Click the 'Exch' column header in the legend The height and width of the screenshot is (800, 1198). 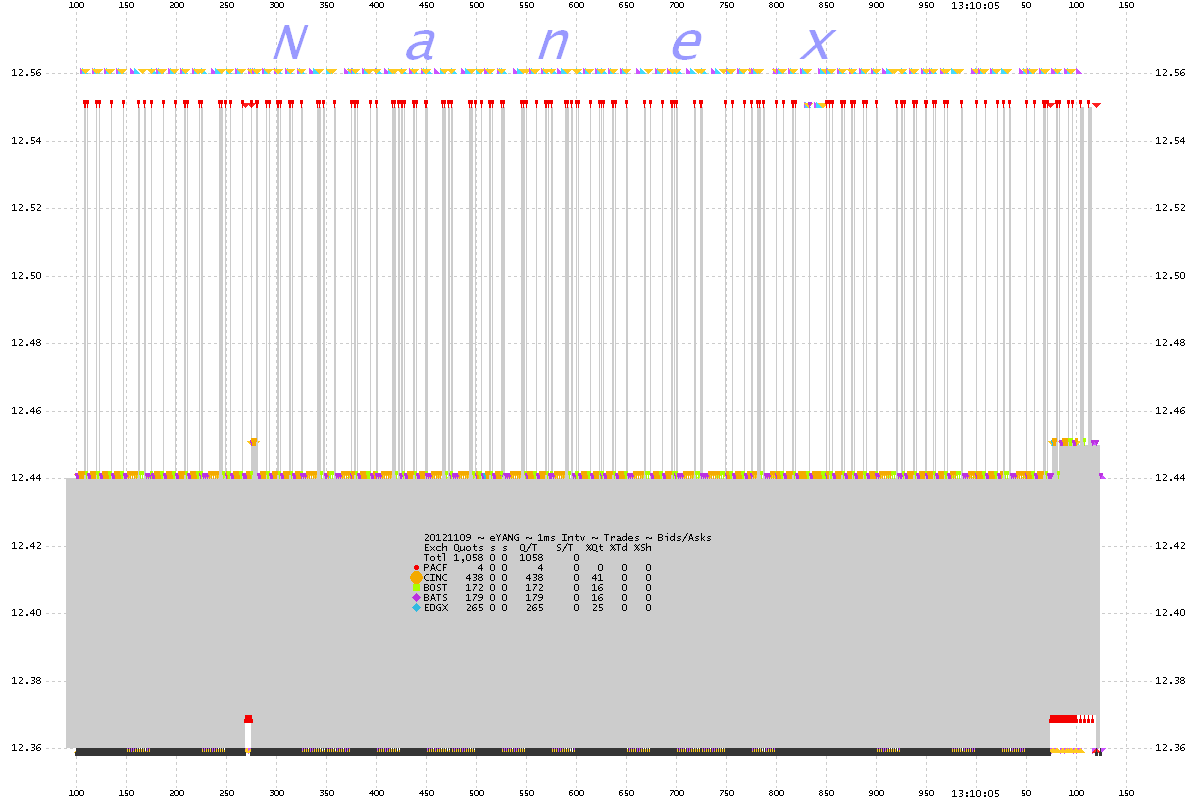click(x=435, y=548)
